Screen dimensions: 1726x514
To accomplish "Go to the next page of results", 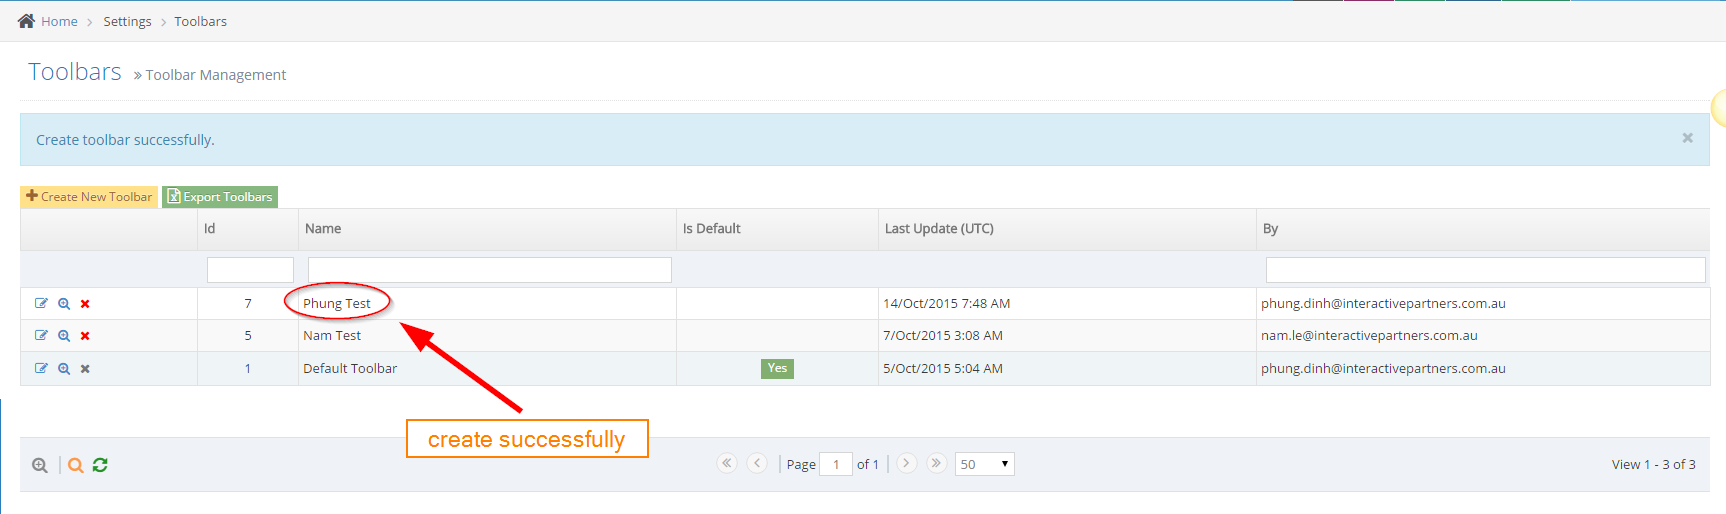I will pos(906,463).
